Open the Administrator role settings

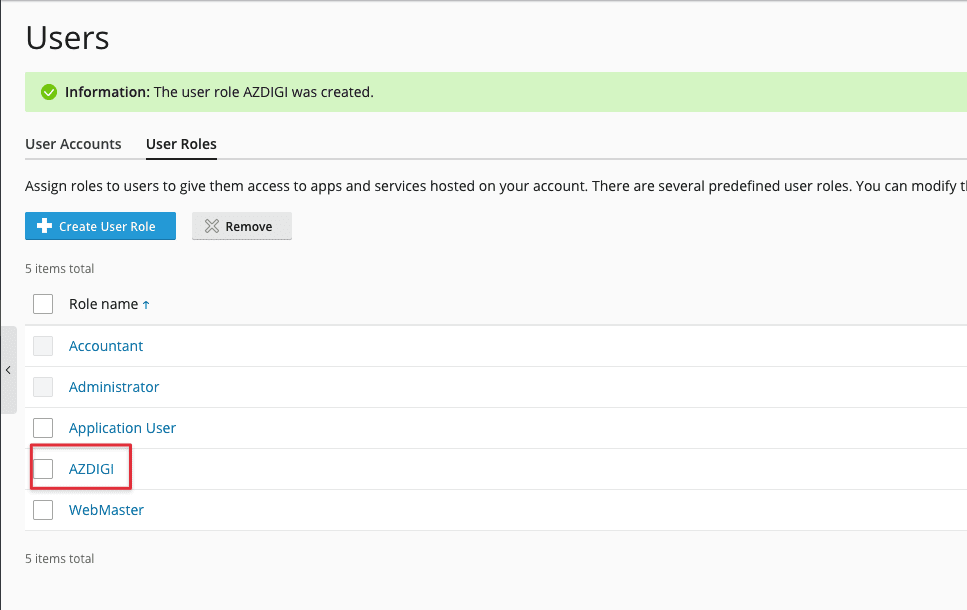(x=114, y=387)
